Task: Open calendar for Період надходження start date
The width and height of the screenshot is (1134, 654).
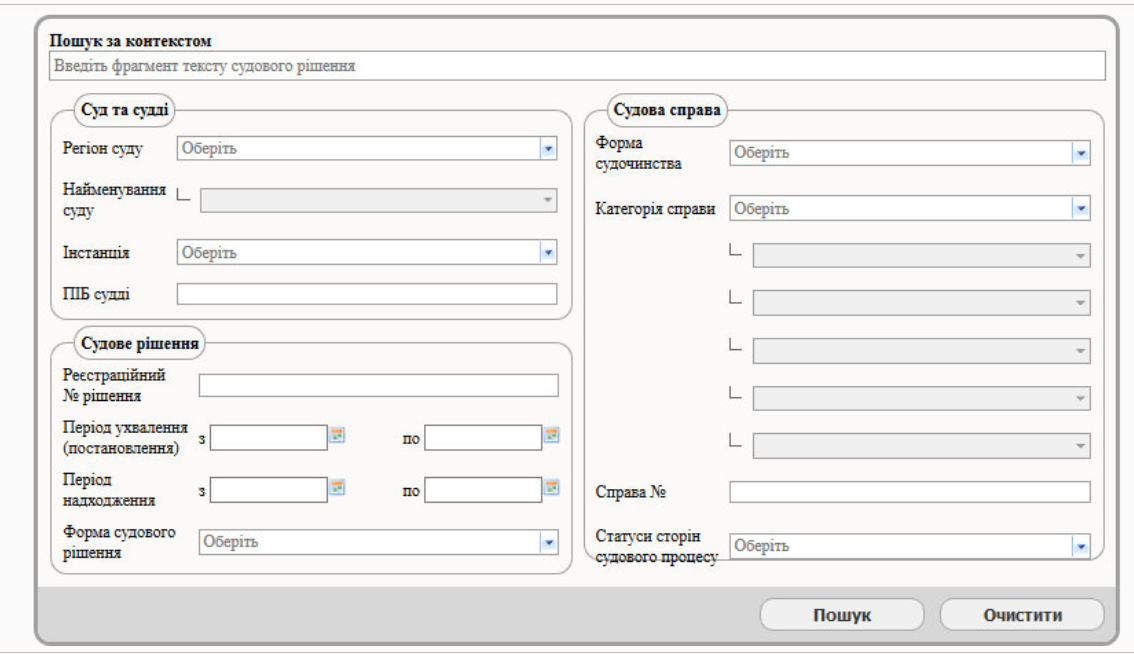Action: coord(337,488)
